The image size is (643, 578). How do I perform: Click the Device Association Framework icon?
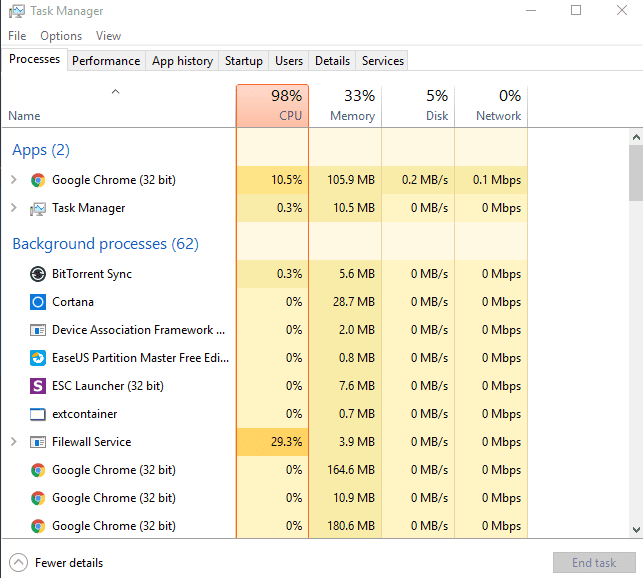[38, 330]
